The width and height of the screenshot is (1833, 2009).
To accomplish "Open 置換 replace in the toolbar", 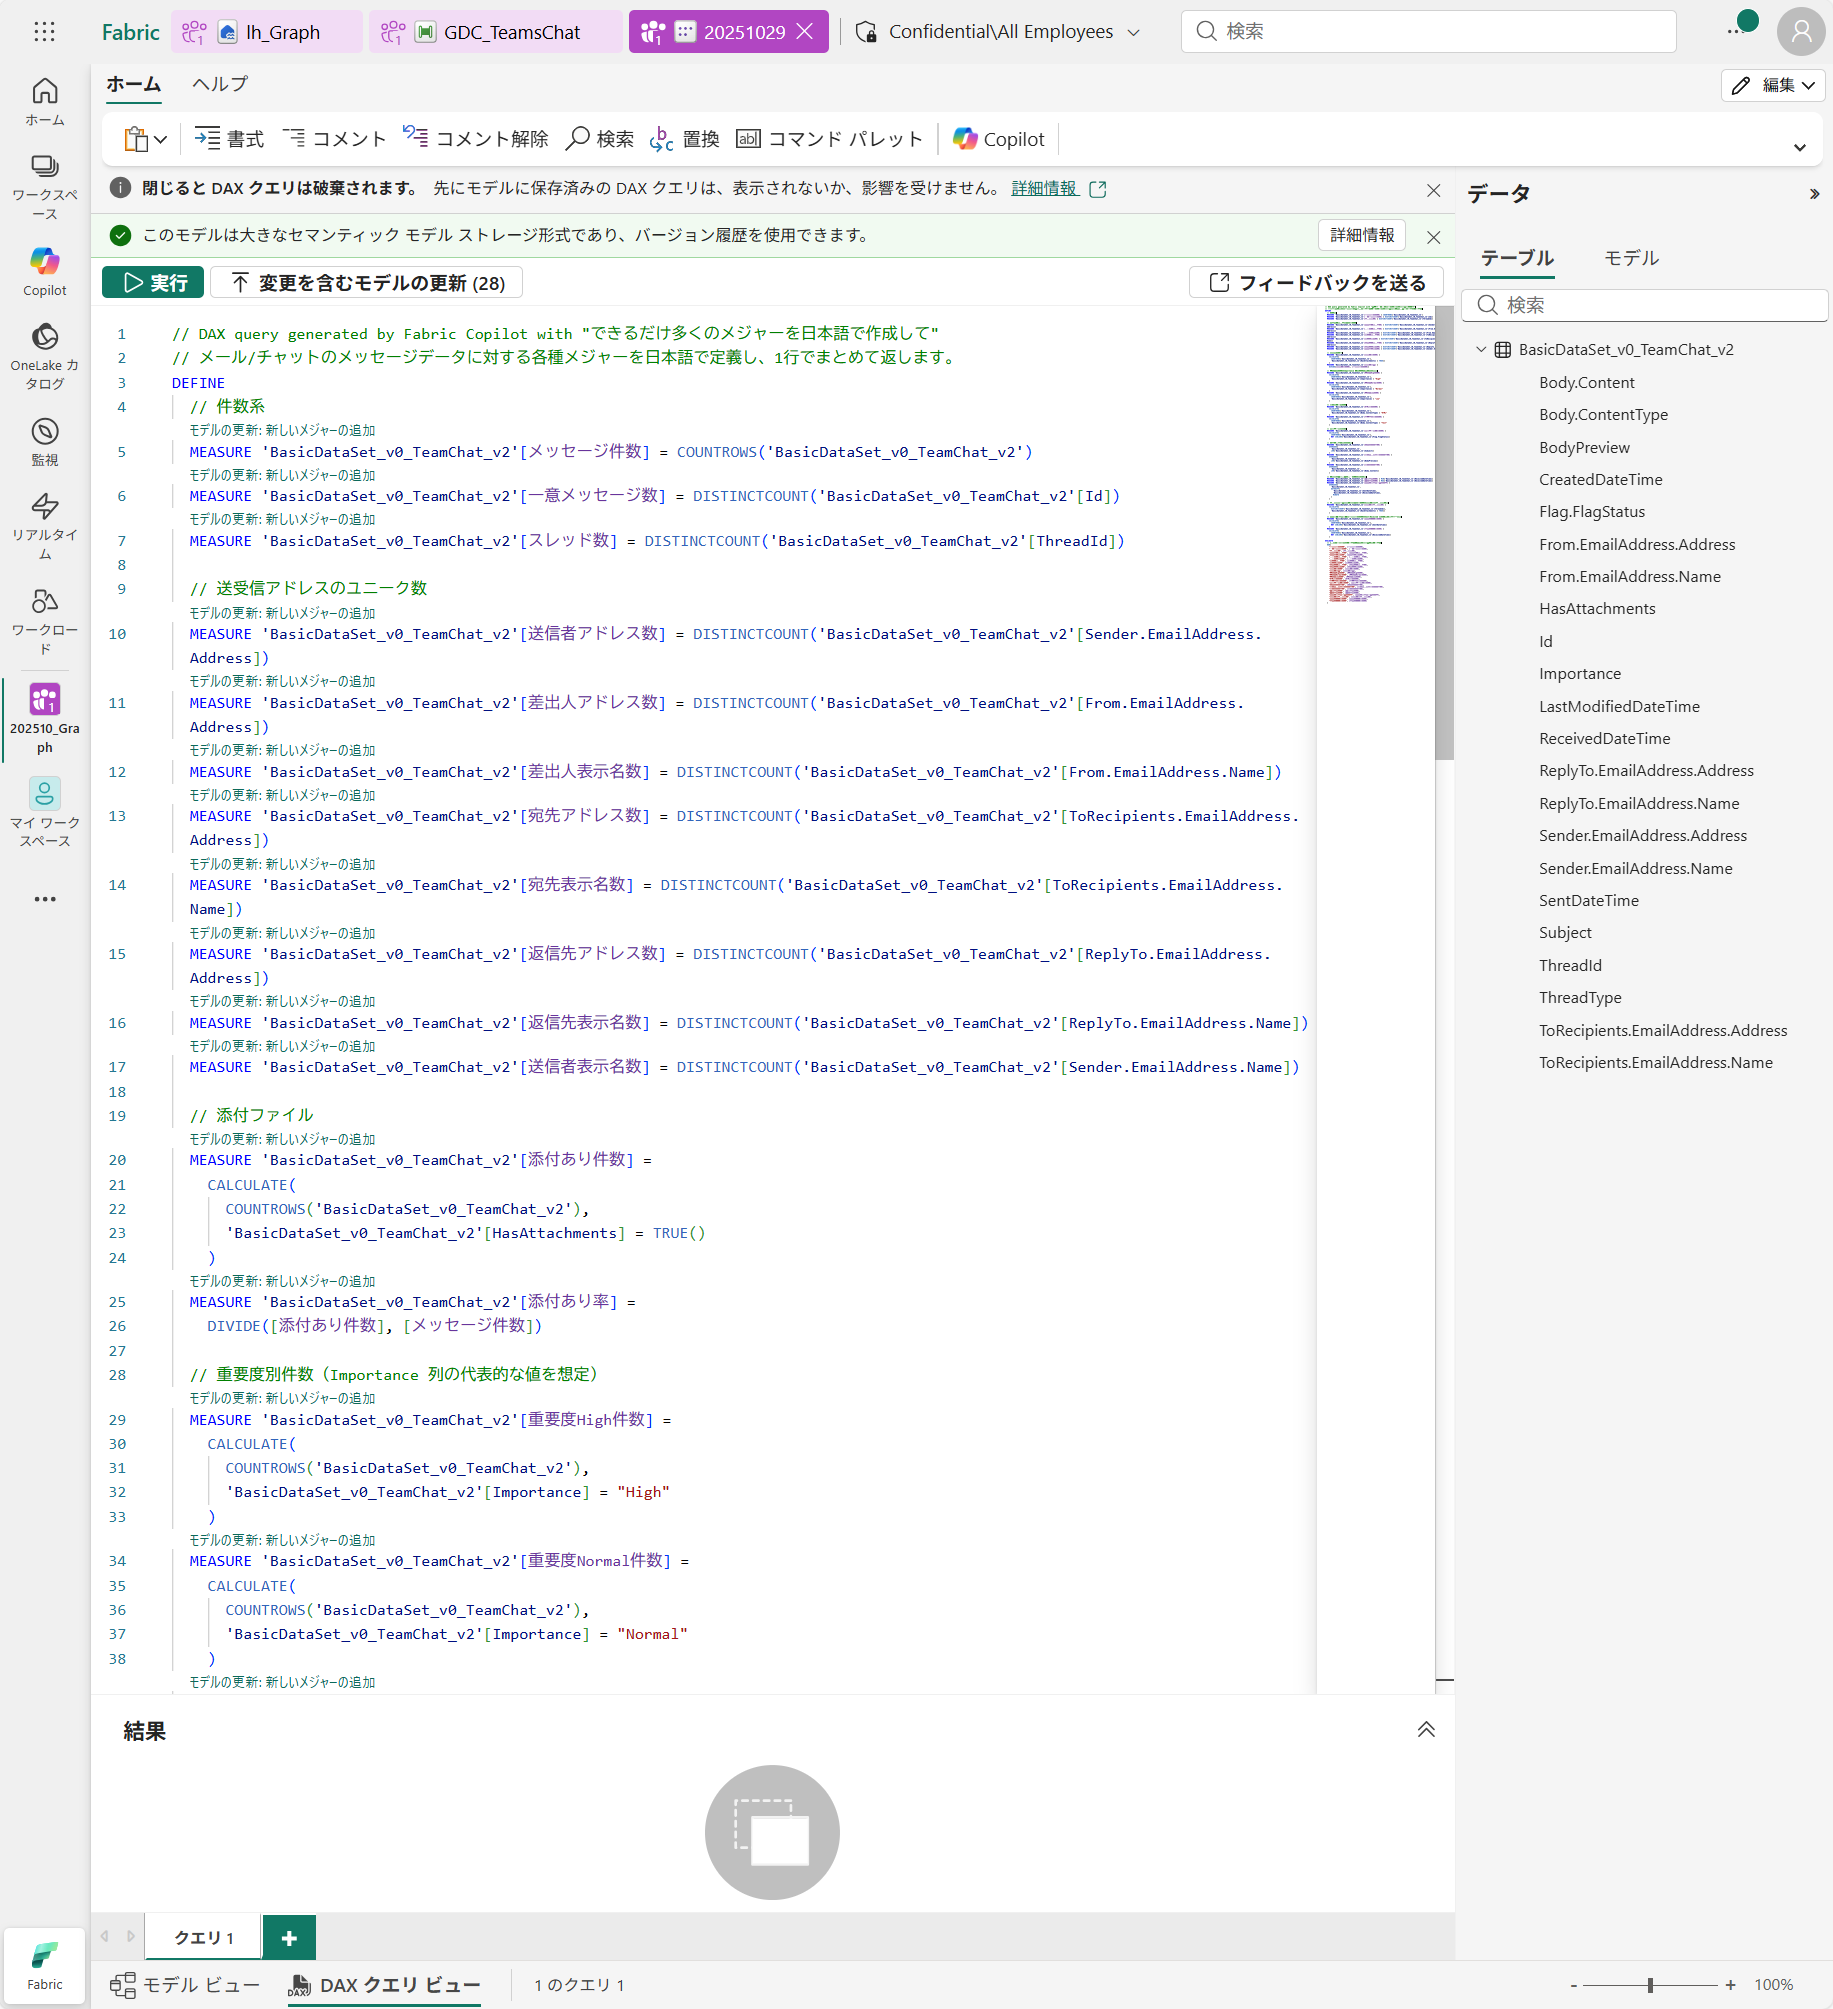I will [x=685, y=139].
